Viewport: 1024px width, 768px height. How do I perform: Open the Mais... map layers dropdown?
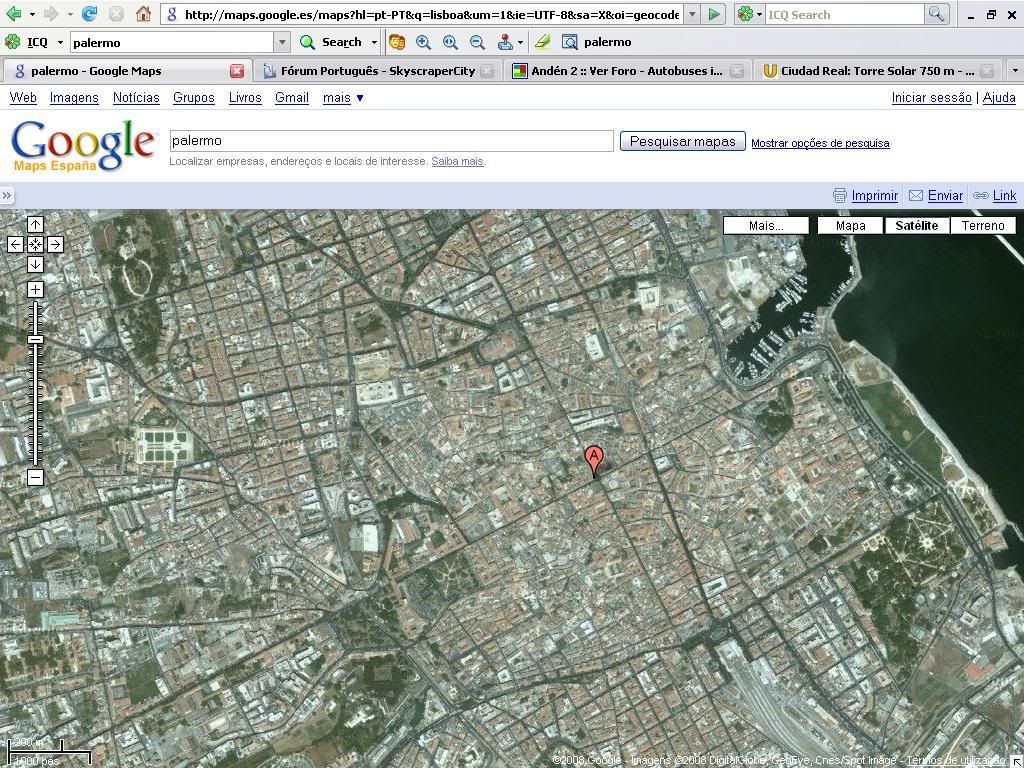pos(766,226)
